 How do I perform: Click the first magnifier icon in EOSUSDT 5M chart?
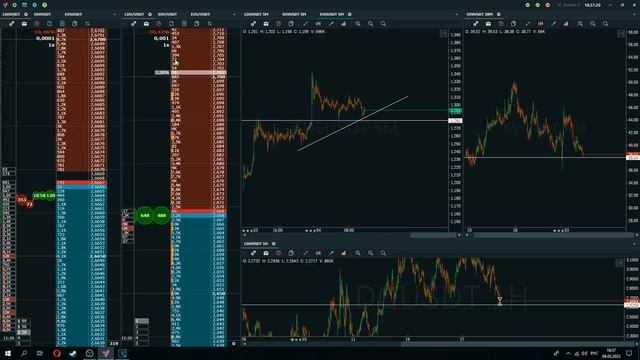358,24
